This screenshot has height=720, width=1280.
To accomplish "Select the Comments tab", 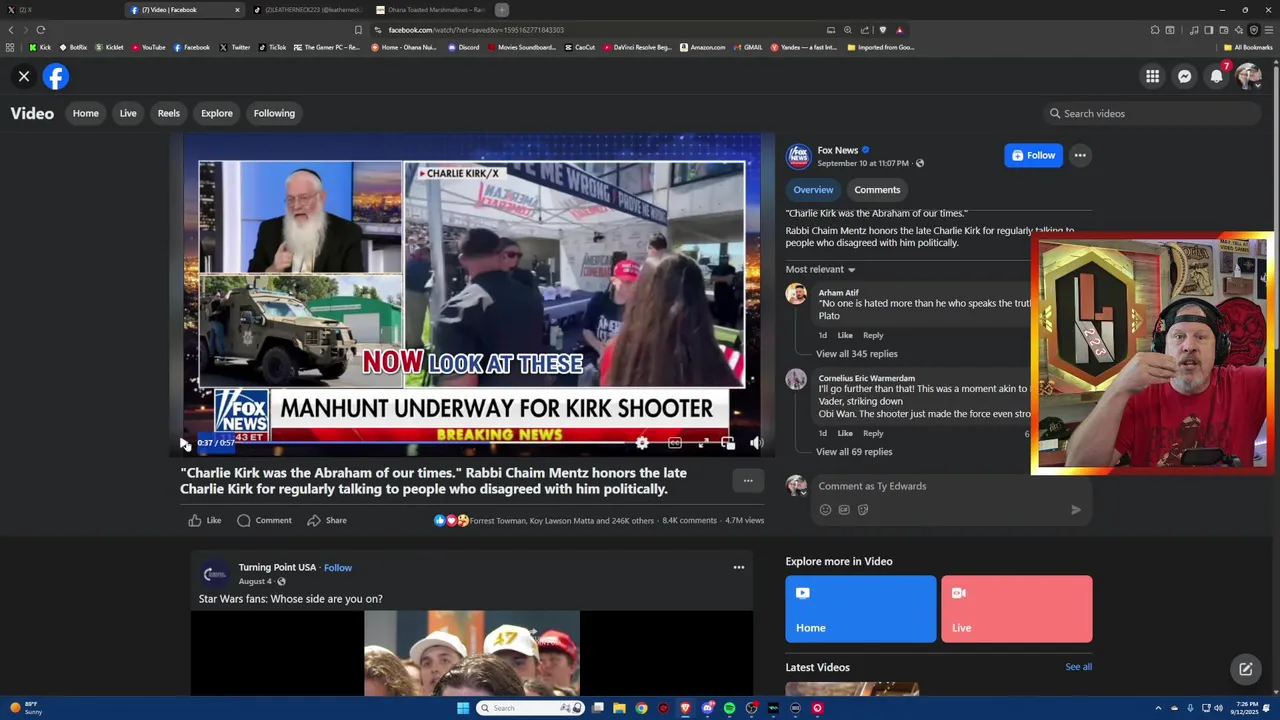I will (x=877, y=190).
